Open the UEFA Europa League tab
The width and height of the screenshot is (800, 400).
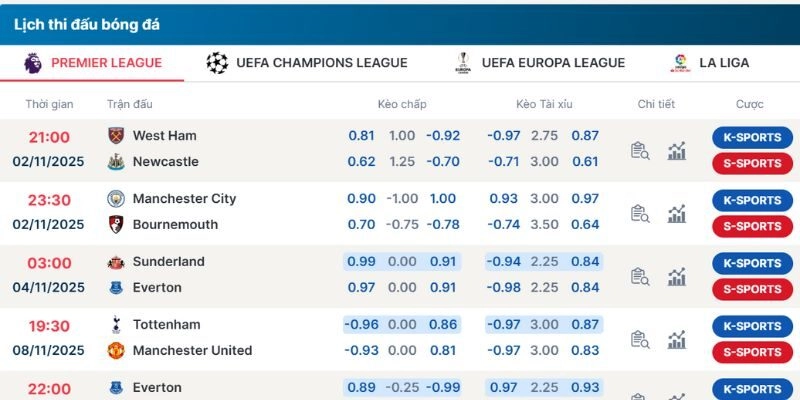point(539,63)
